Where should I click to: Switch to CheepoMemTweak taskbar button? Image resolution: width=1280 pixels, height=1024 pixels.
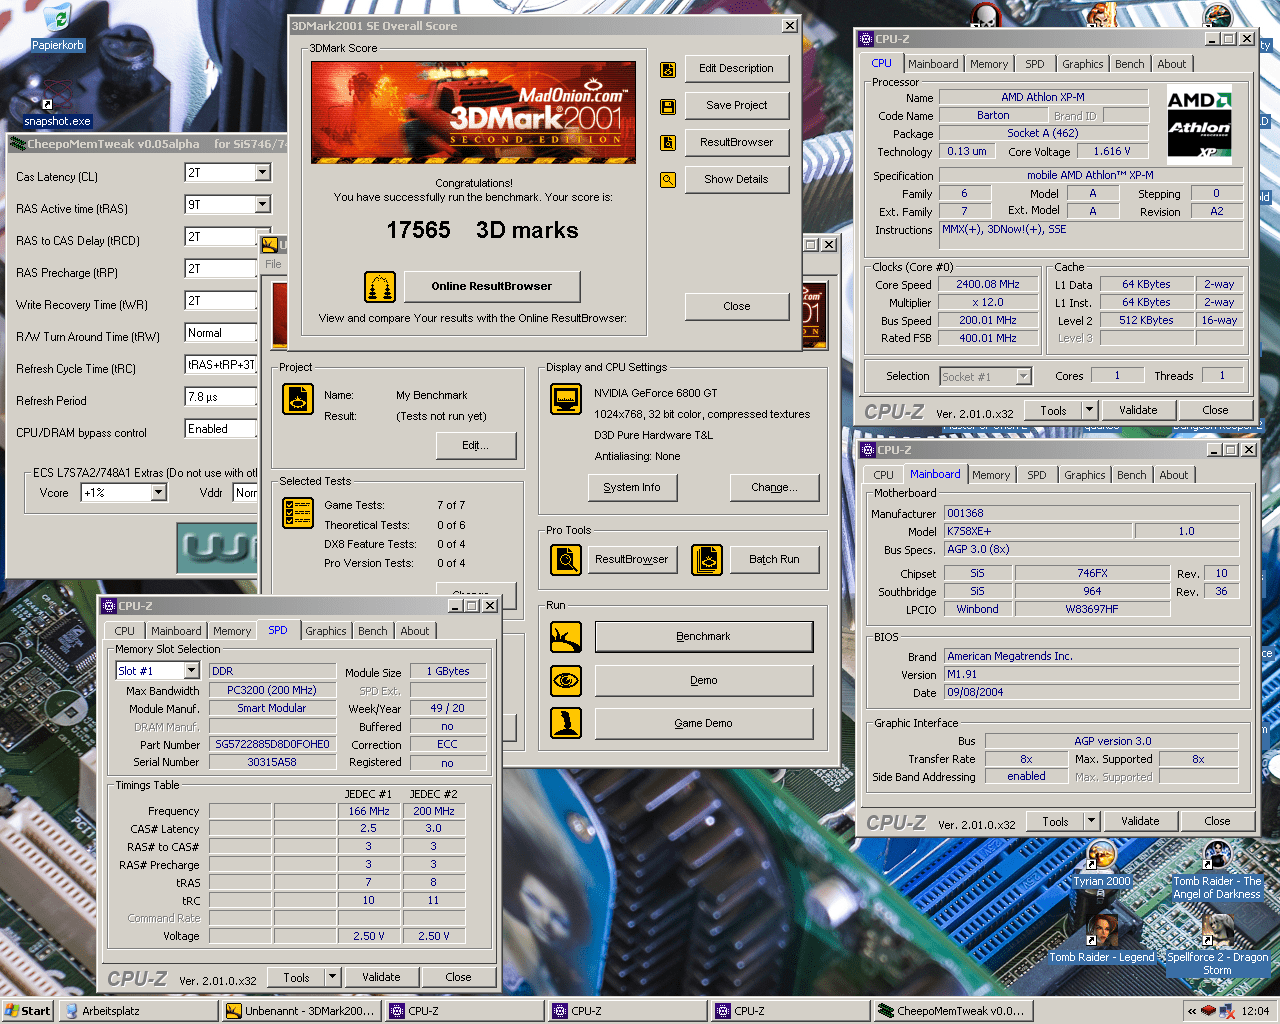[952, 1011]
